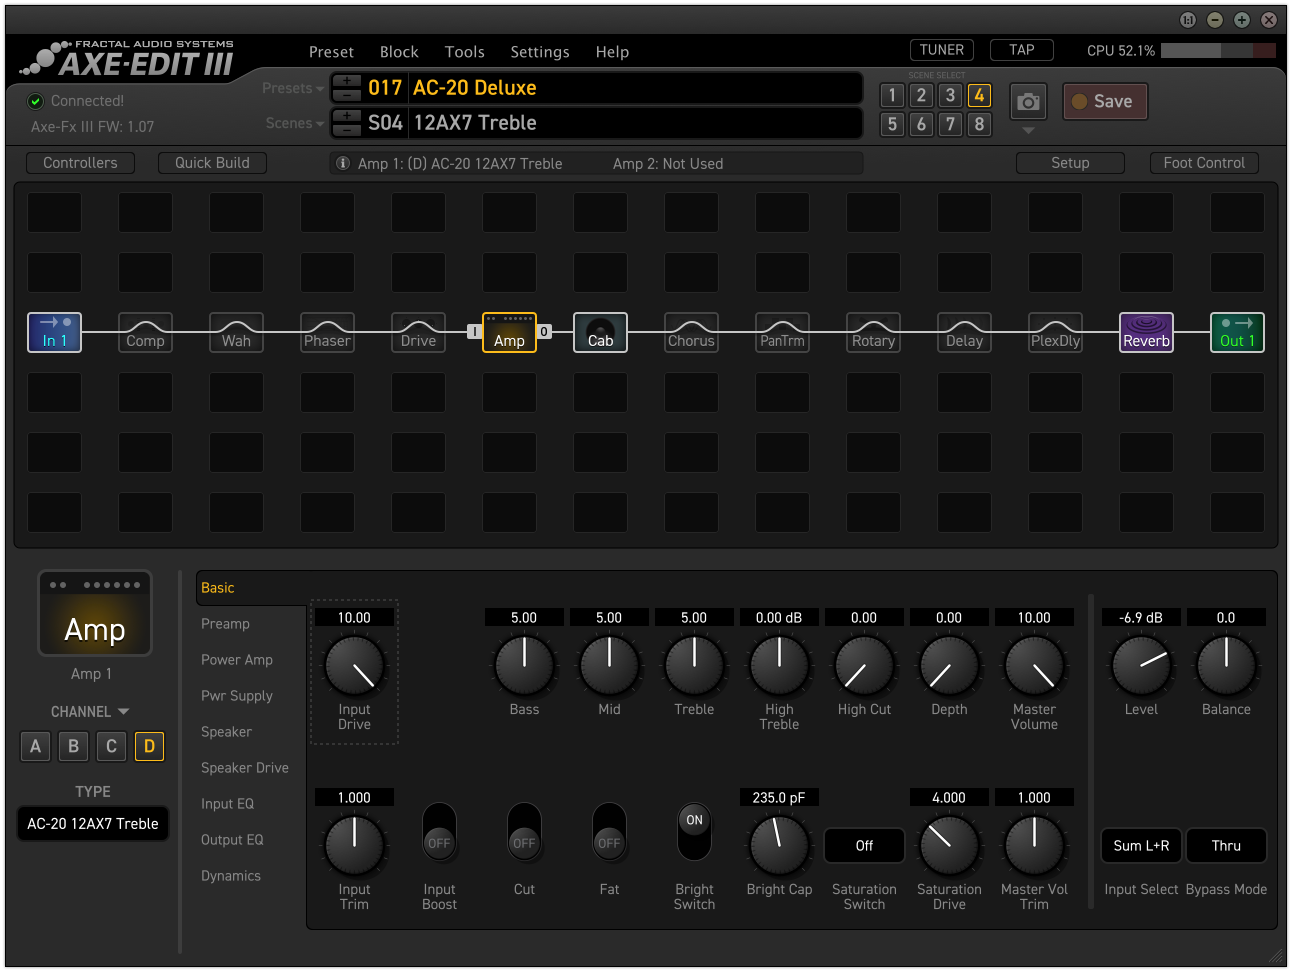Select the Delay block in the grid
Viewport: 1292px width, 972px height.
[x=964, y=332]
